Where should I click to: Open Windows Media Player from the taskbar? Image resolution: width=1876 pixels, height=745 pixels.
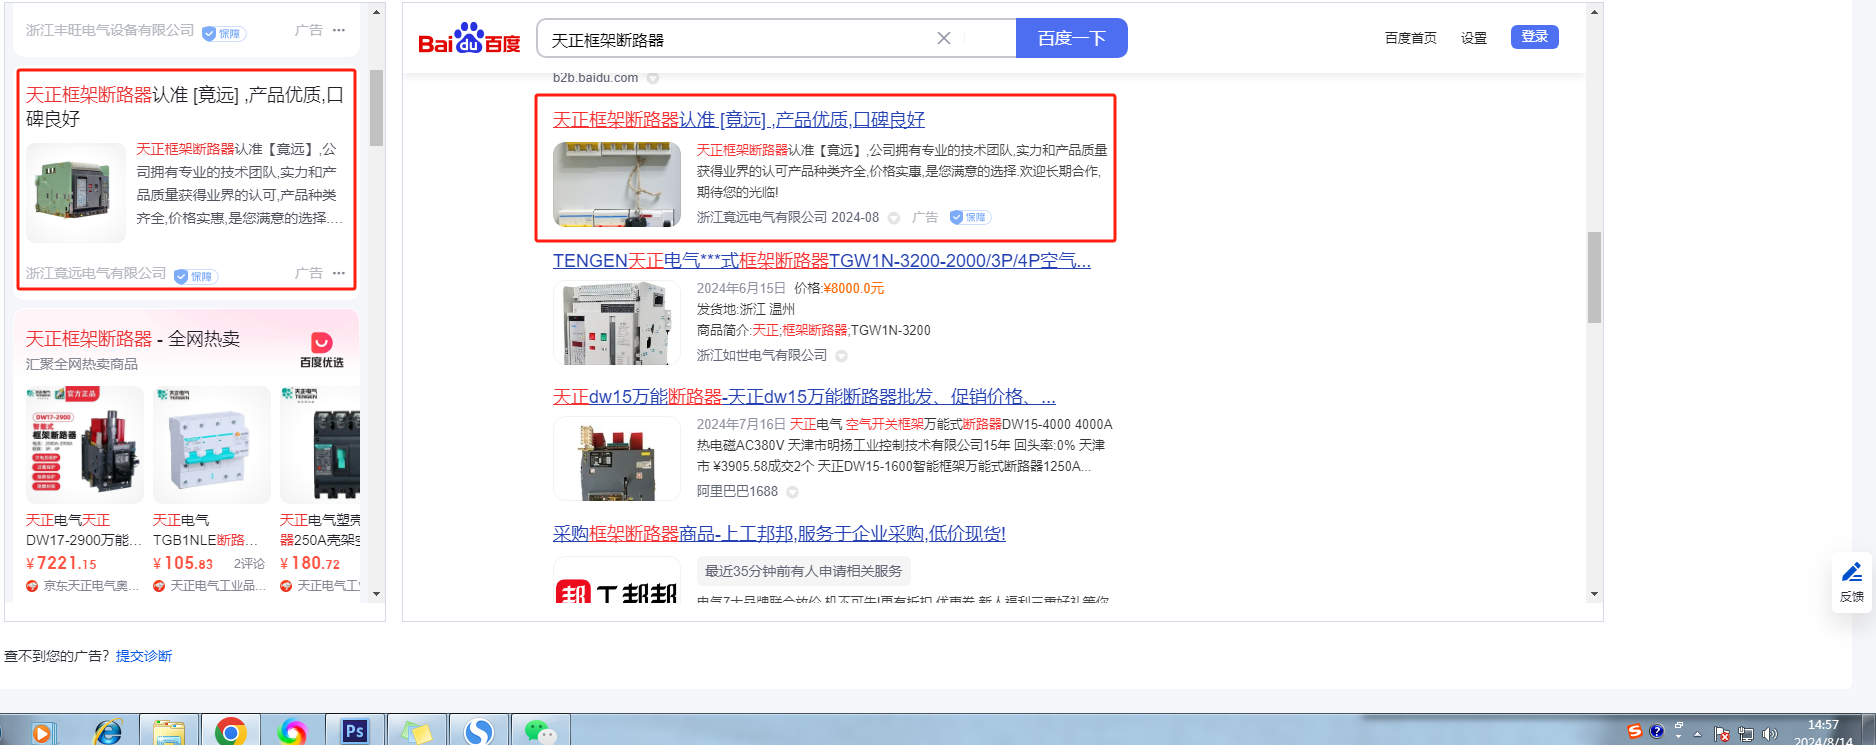42,732
